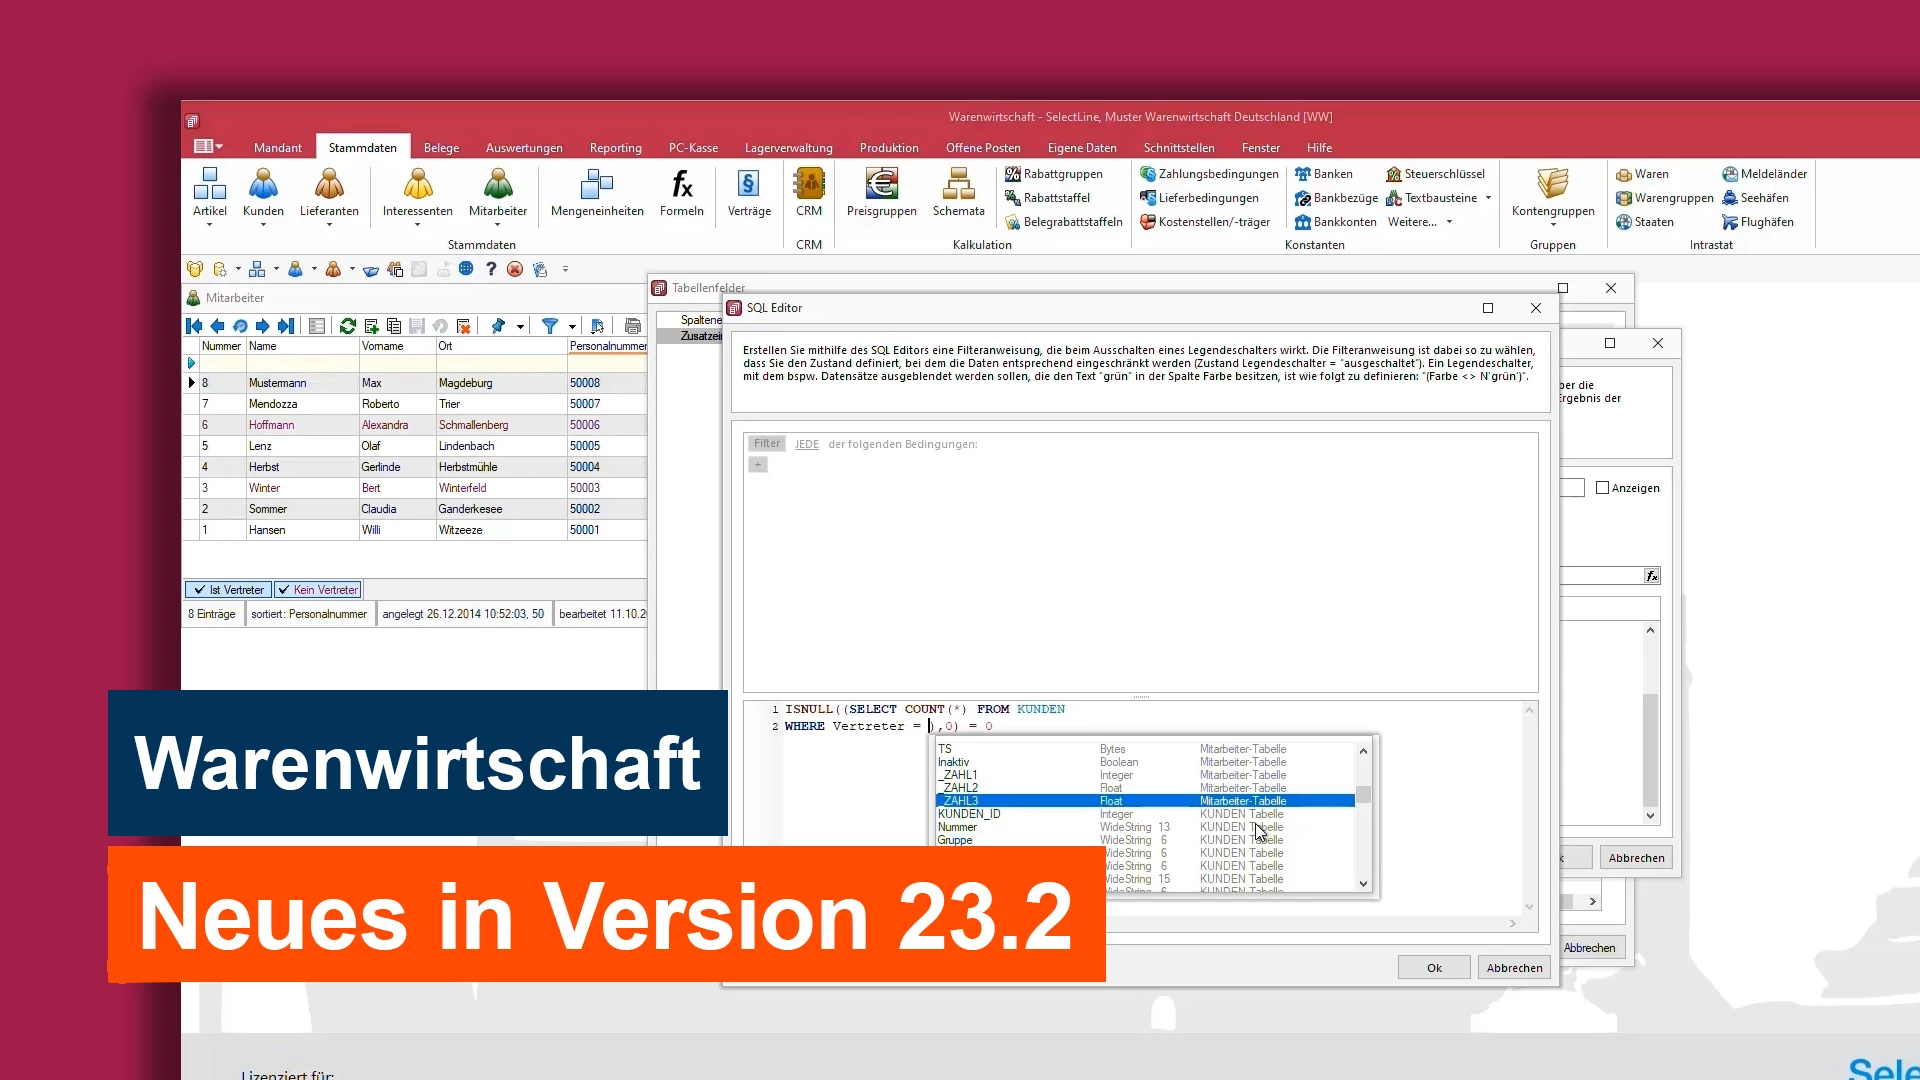Toggle the Ist Vertreter legend switch
Screen dimensions: 1920x1080
(228, 590)
